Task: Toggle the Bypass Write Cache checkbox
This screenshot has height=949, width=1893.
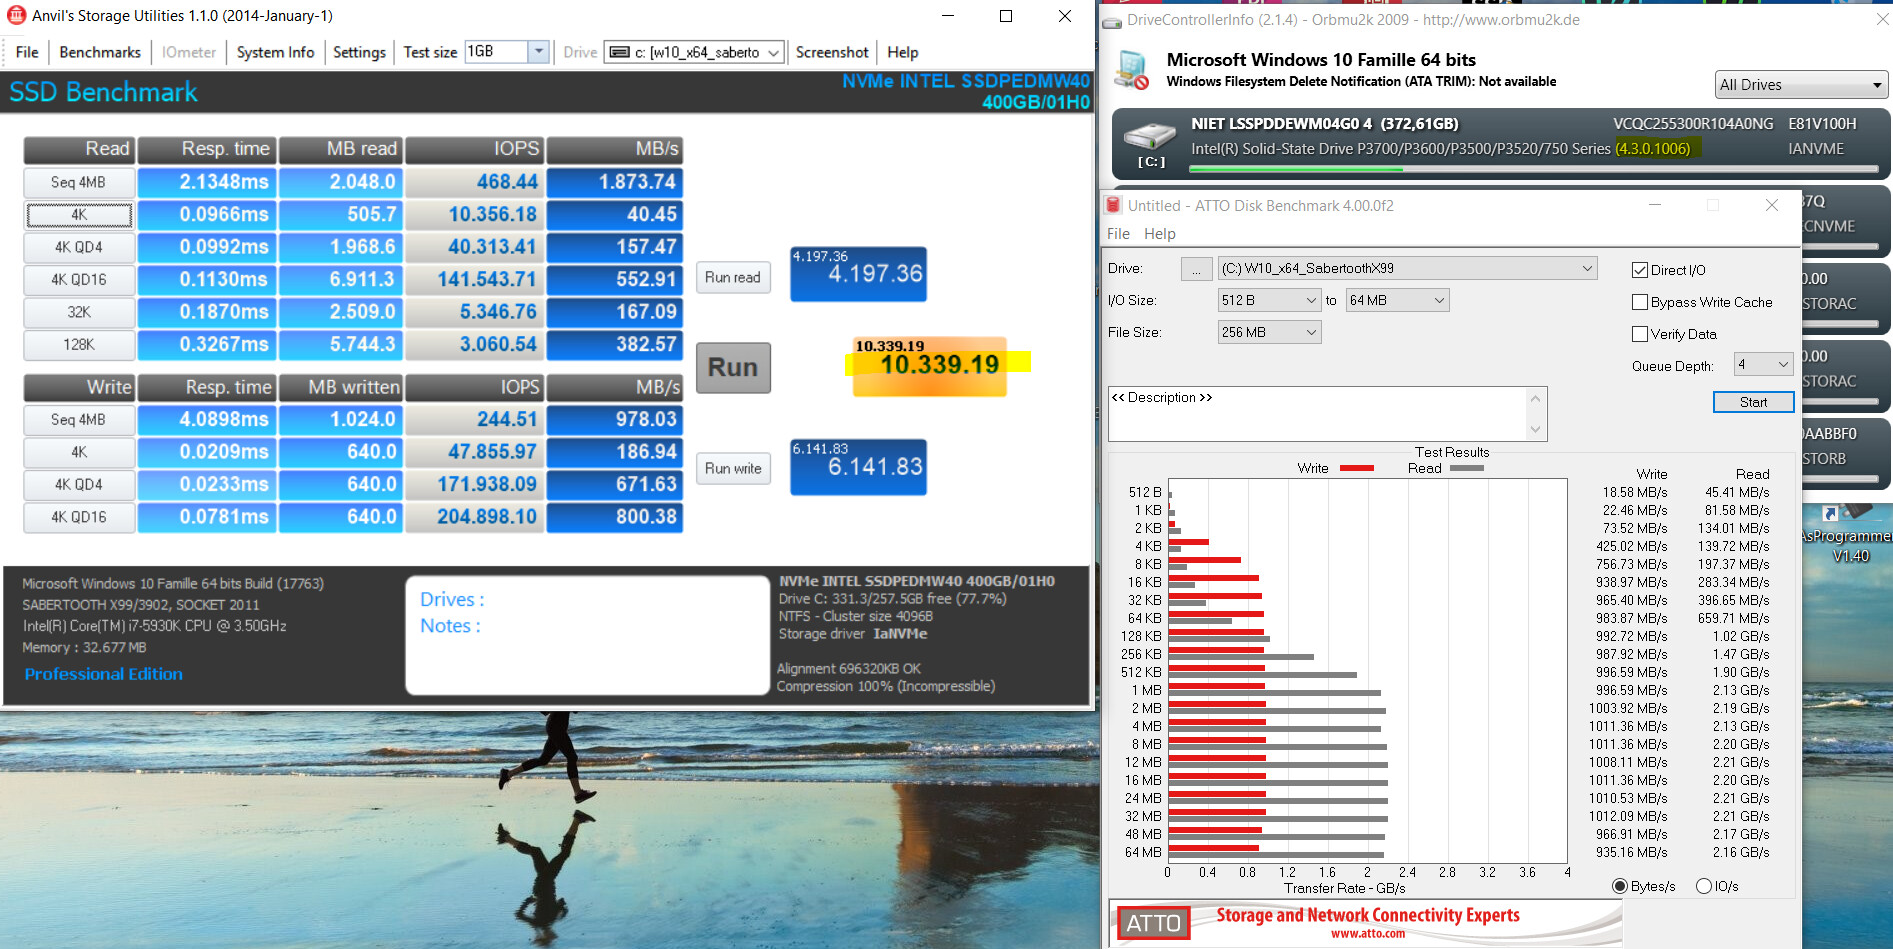Action: click(x=1640, y=302)
